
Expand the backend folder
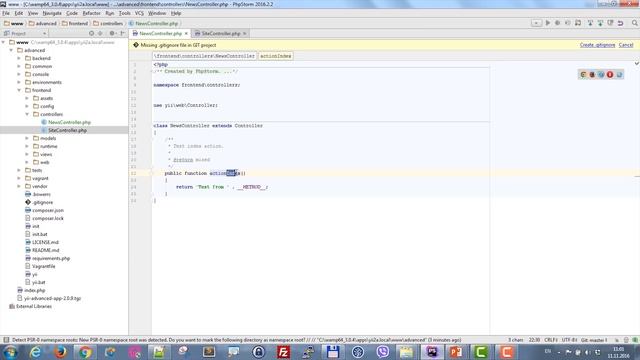[x=19, y=58]
